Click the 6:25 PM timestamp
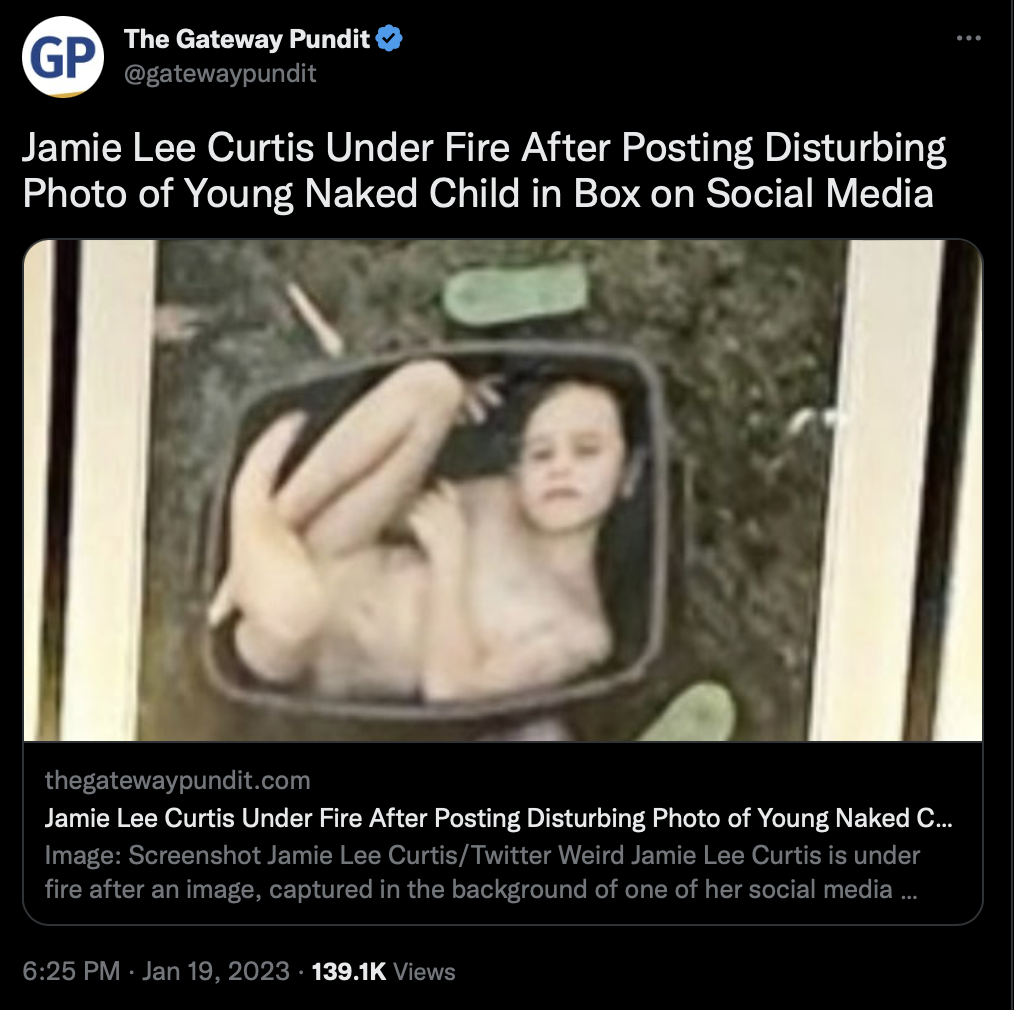 [71, 971]
